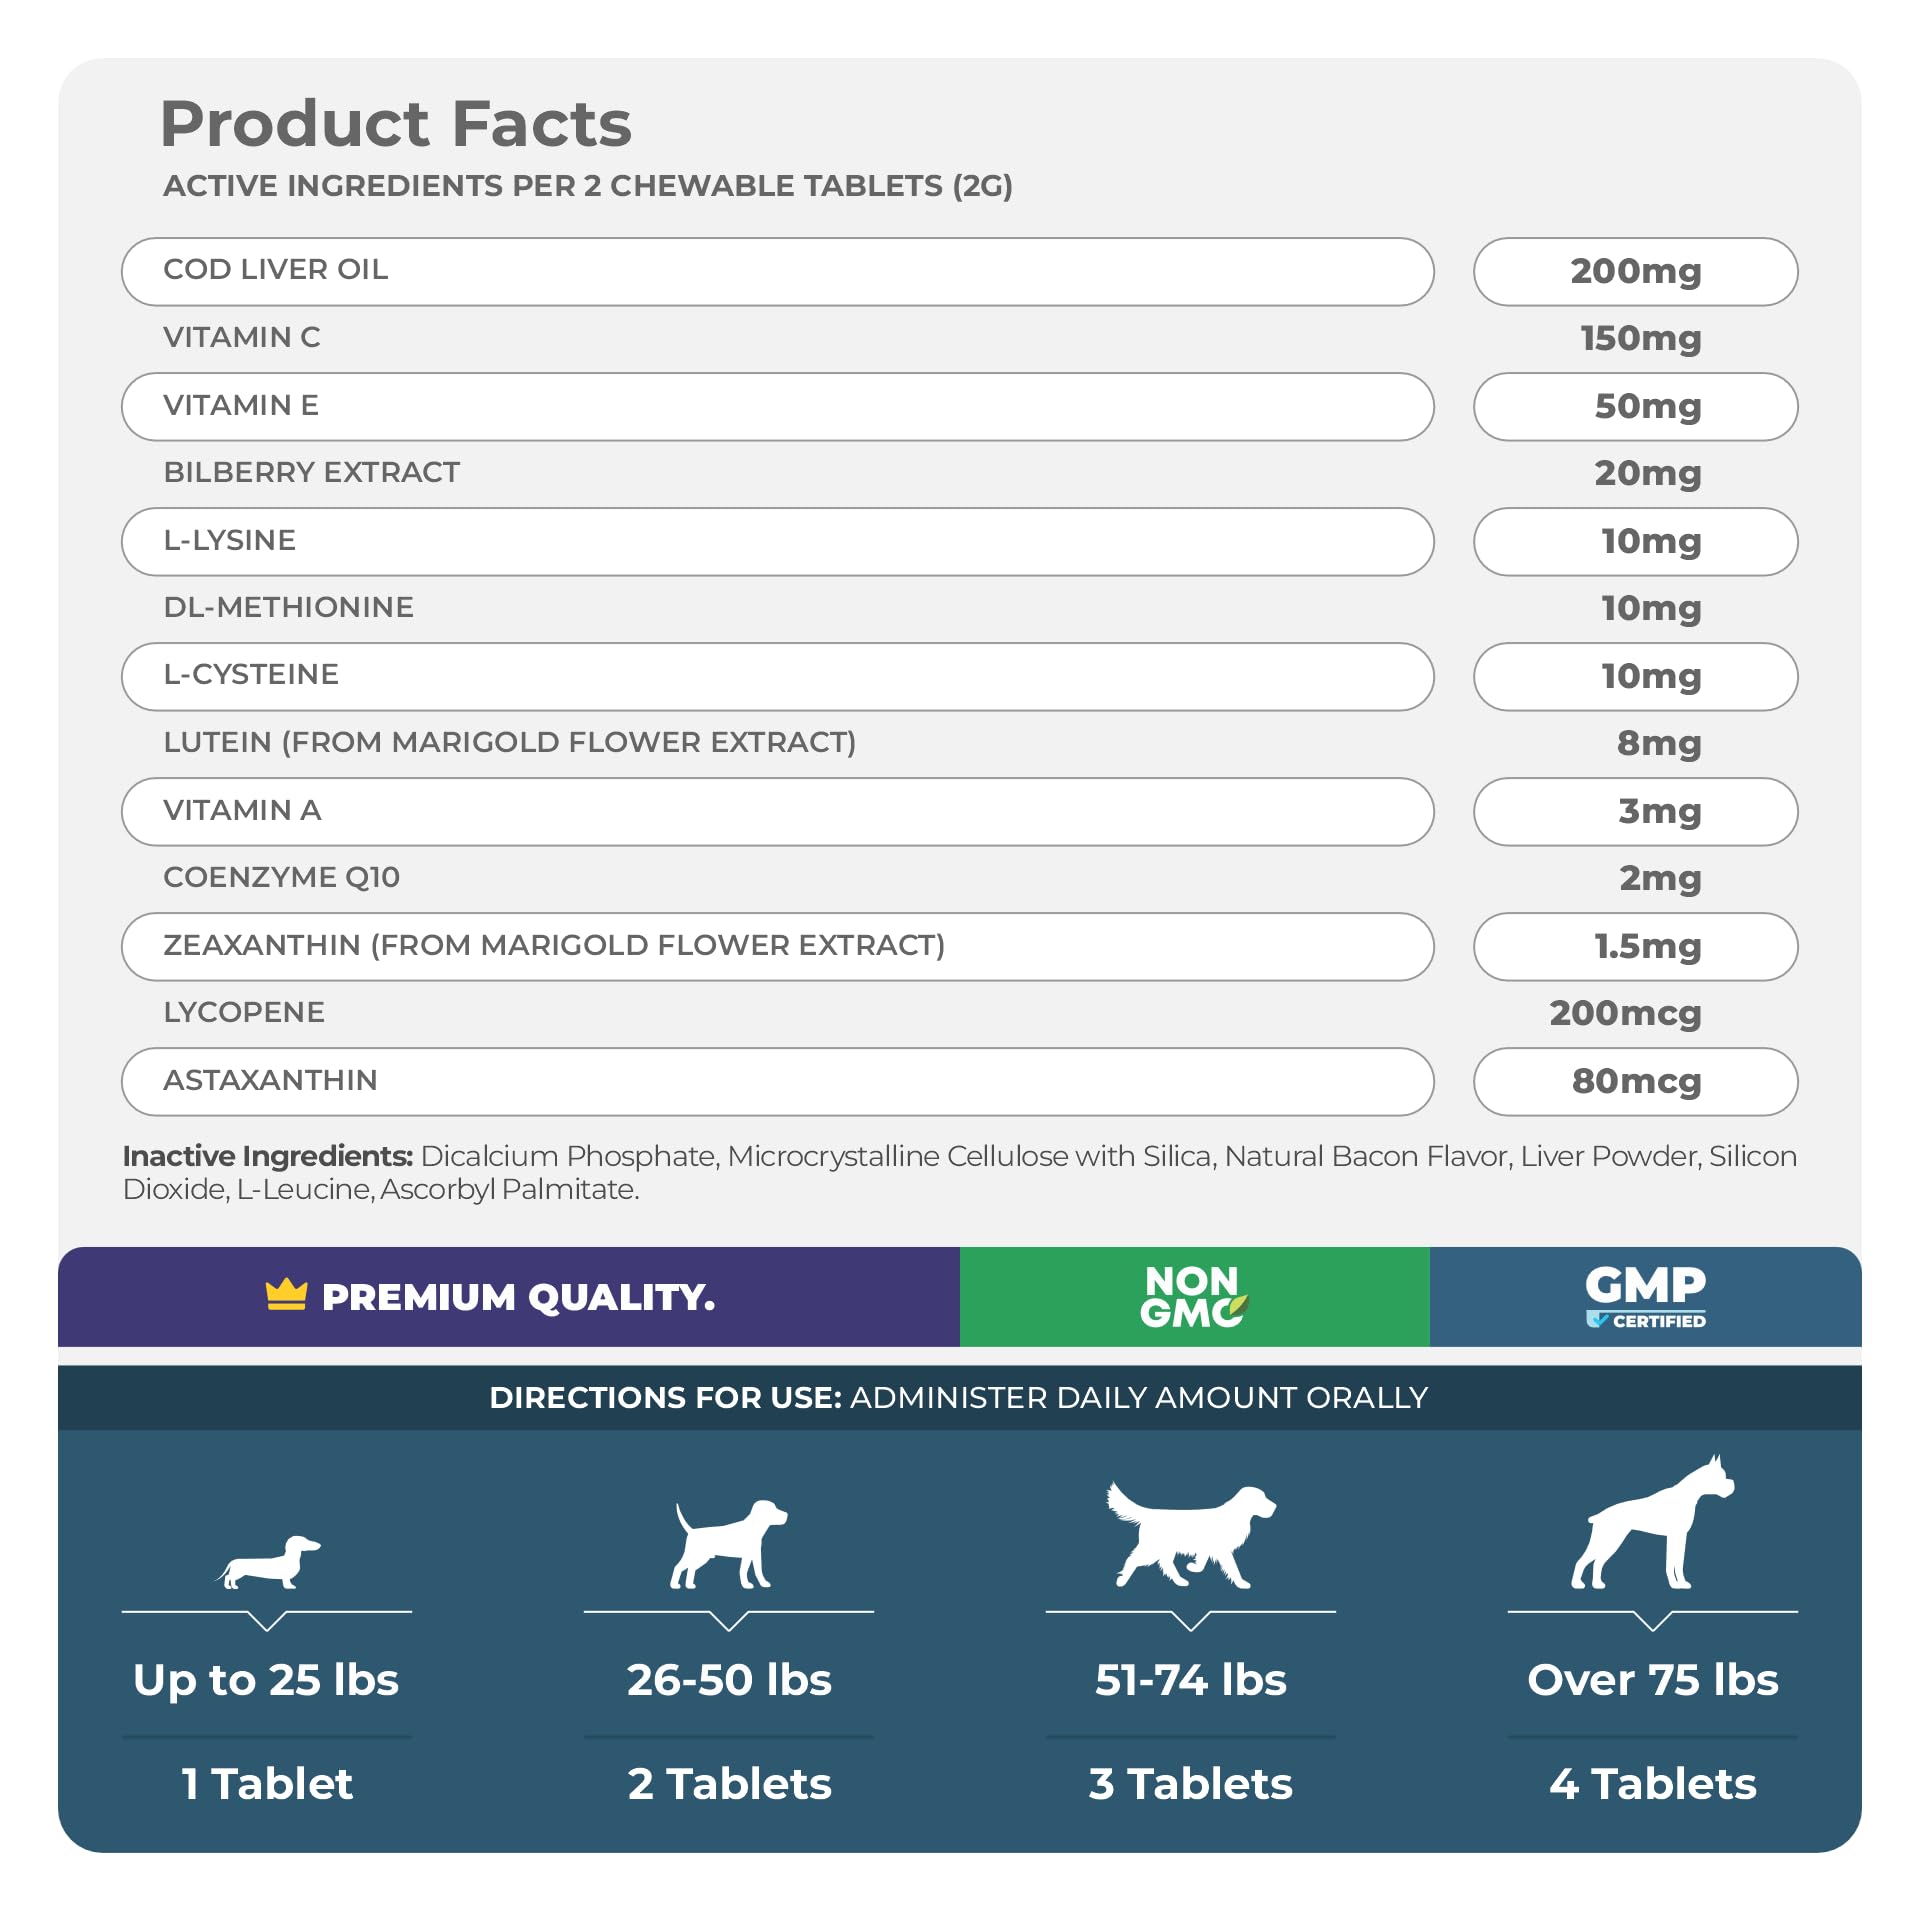The height and width of the screenshot is (1920, 1920).
Task: Select the VITAMIN E ingredient row
Action: [x=777, y=406]
